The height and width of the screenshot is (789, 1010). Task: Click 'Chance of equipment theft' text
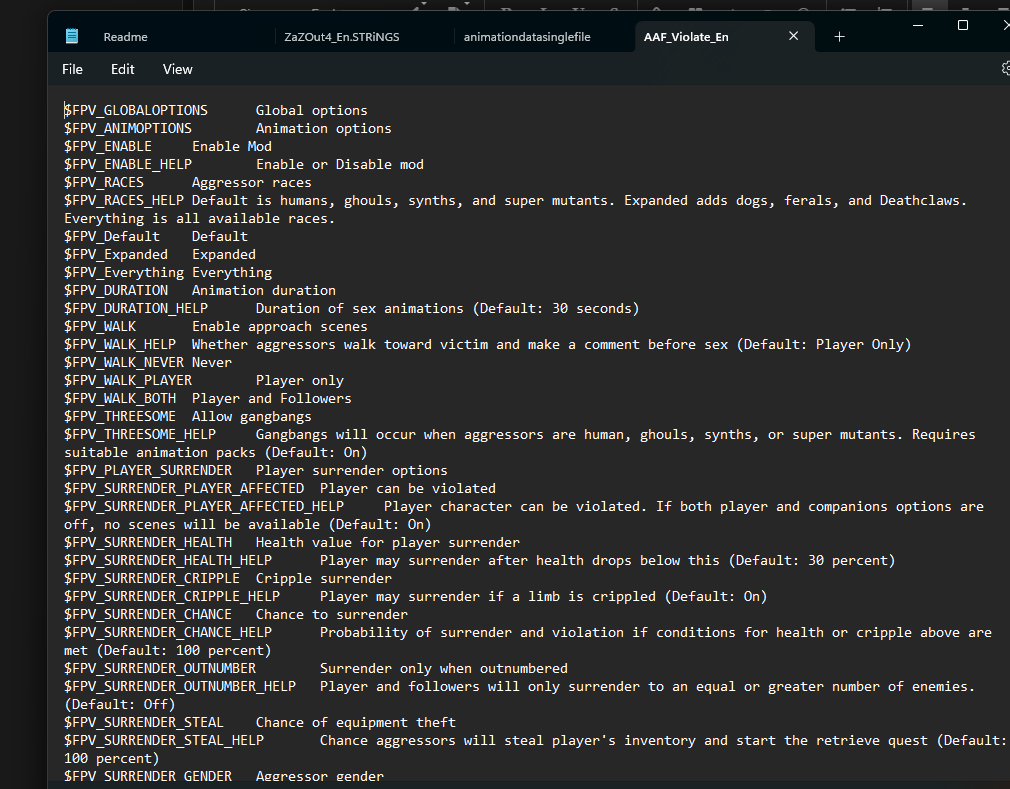(x=356, y=723)
